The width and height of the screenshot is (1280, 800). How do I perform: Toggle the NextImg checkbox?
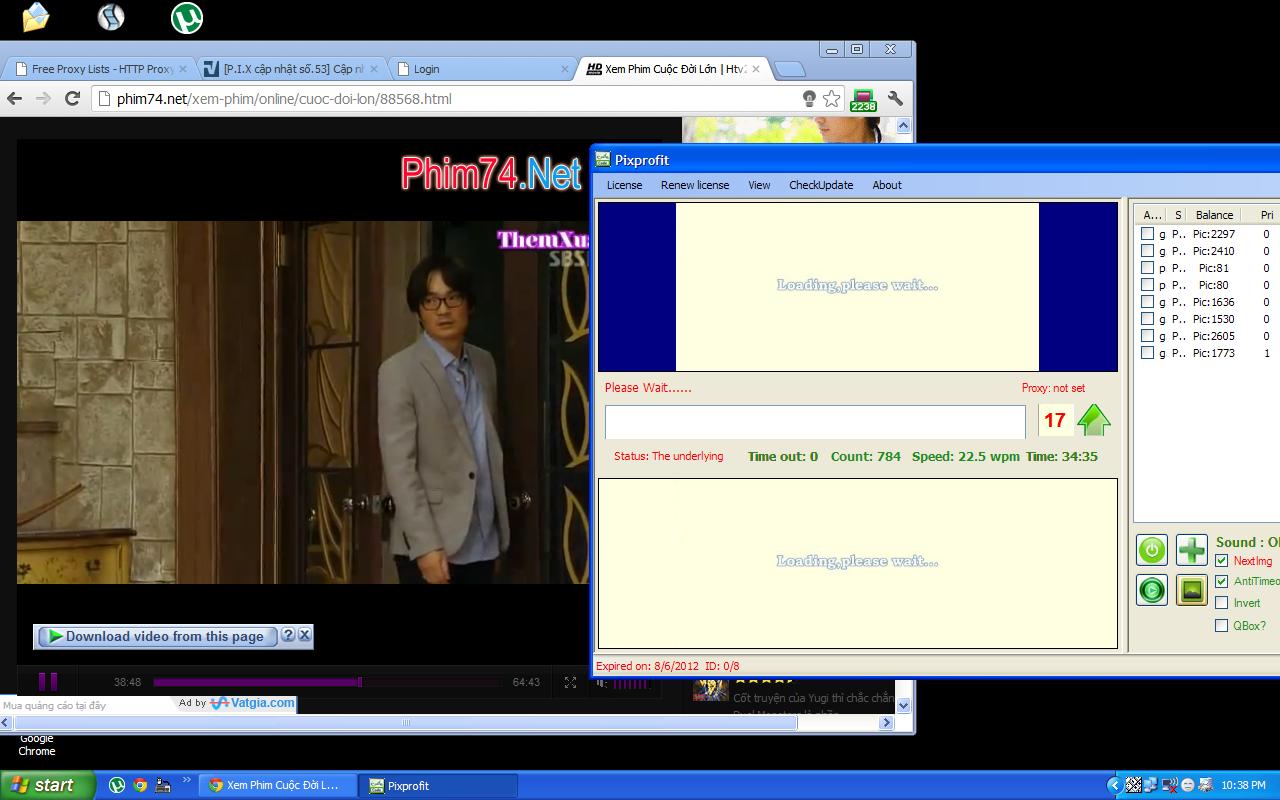coord(1221,561)
